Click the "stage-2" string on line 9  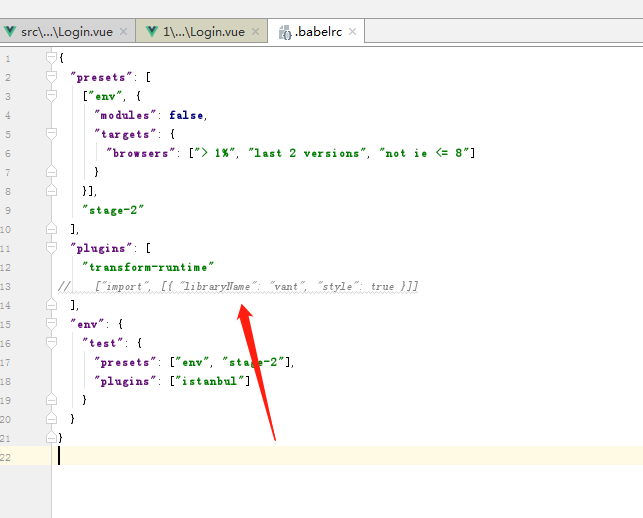tap(113, 210)
